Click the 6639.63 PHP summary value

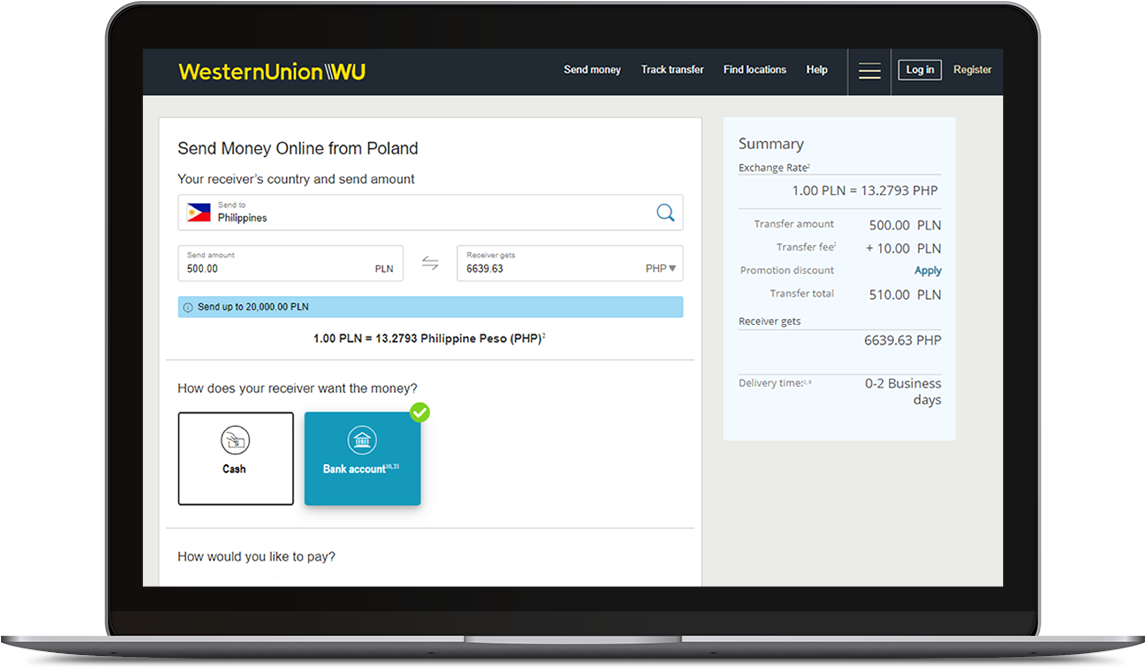(x=903, y=340)
